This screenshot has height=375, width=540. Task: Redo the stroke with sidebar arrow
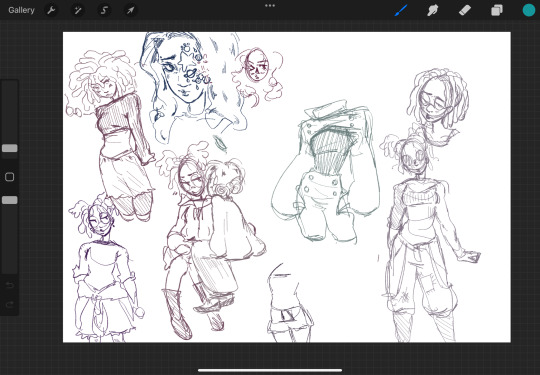pos(10,304)
